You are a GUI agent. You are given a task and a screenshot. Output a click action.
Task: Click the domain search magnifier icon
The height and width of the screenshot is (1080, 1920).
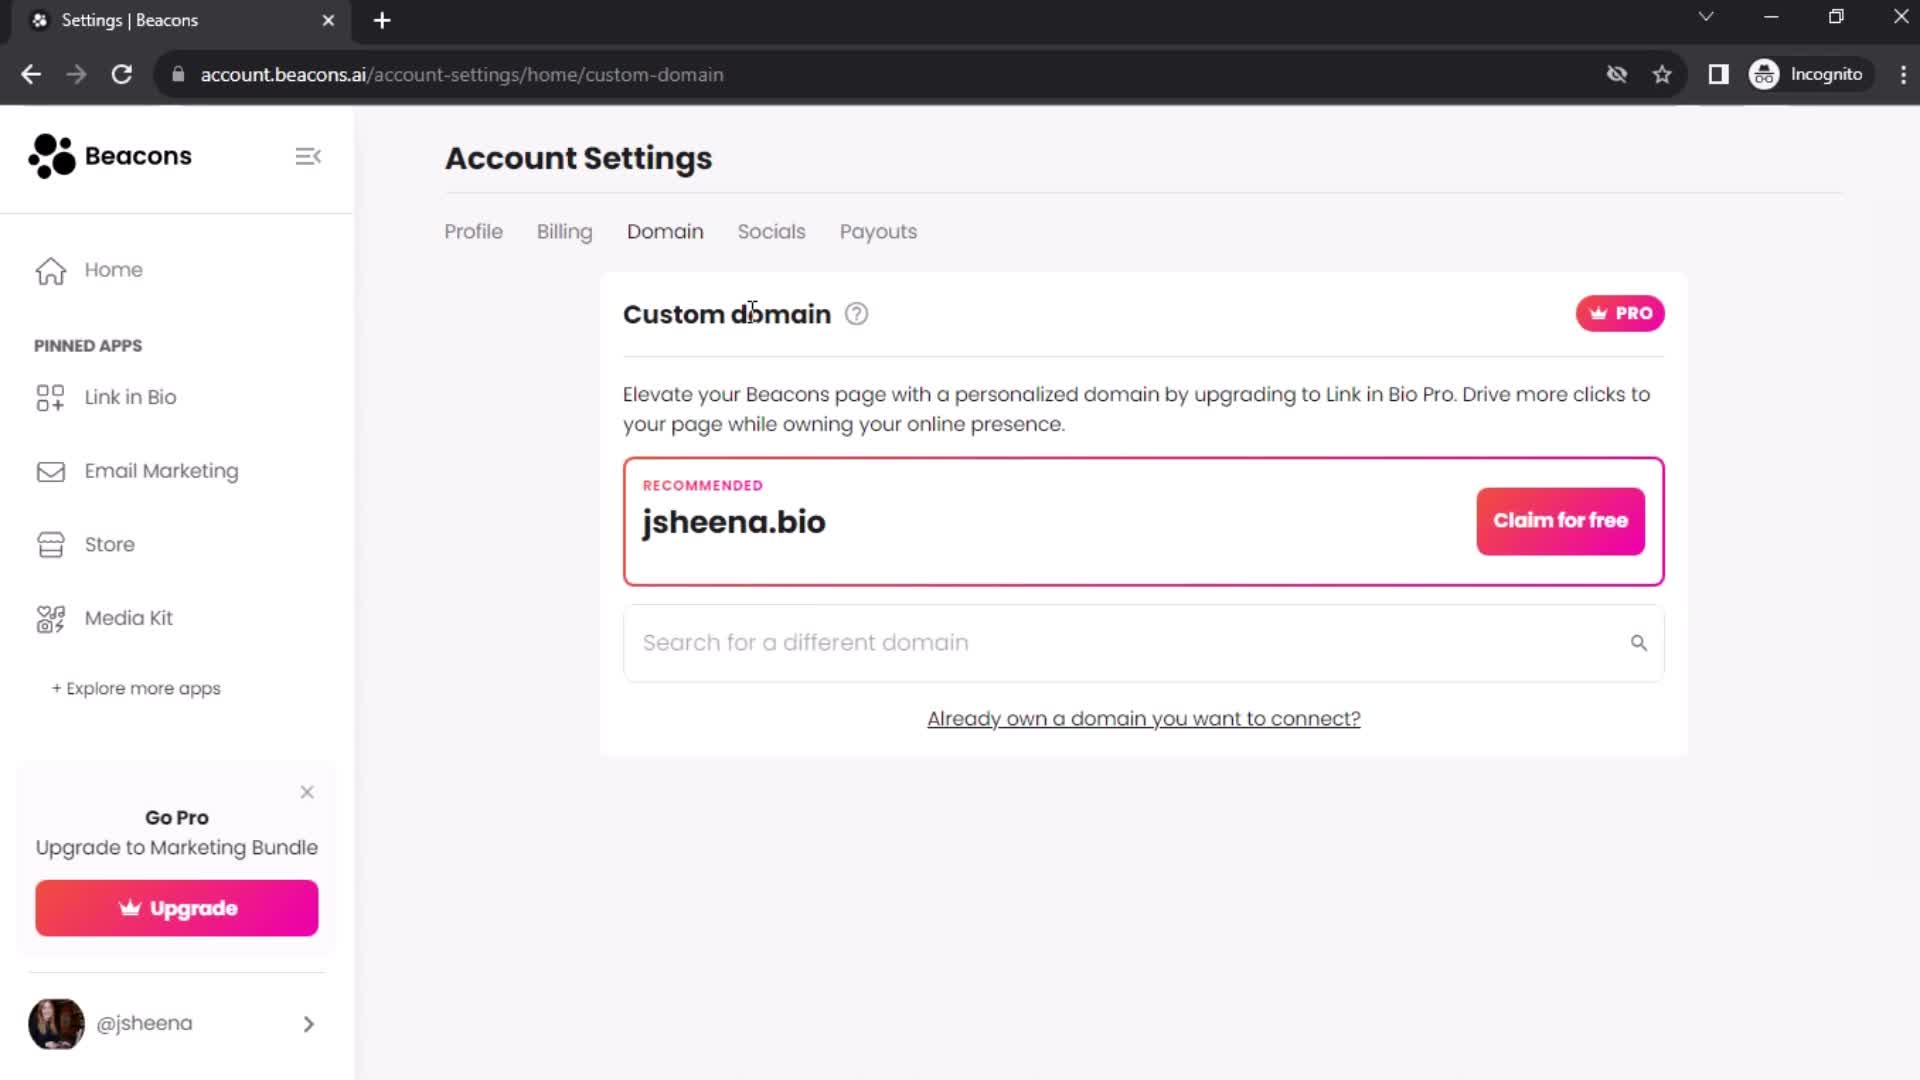(x=1639, y=642)
